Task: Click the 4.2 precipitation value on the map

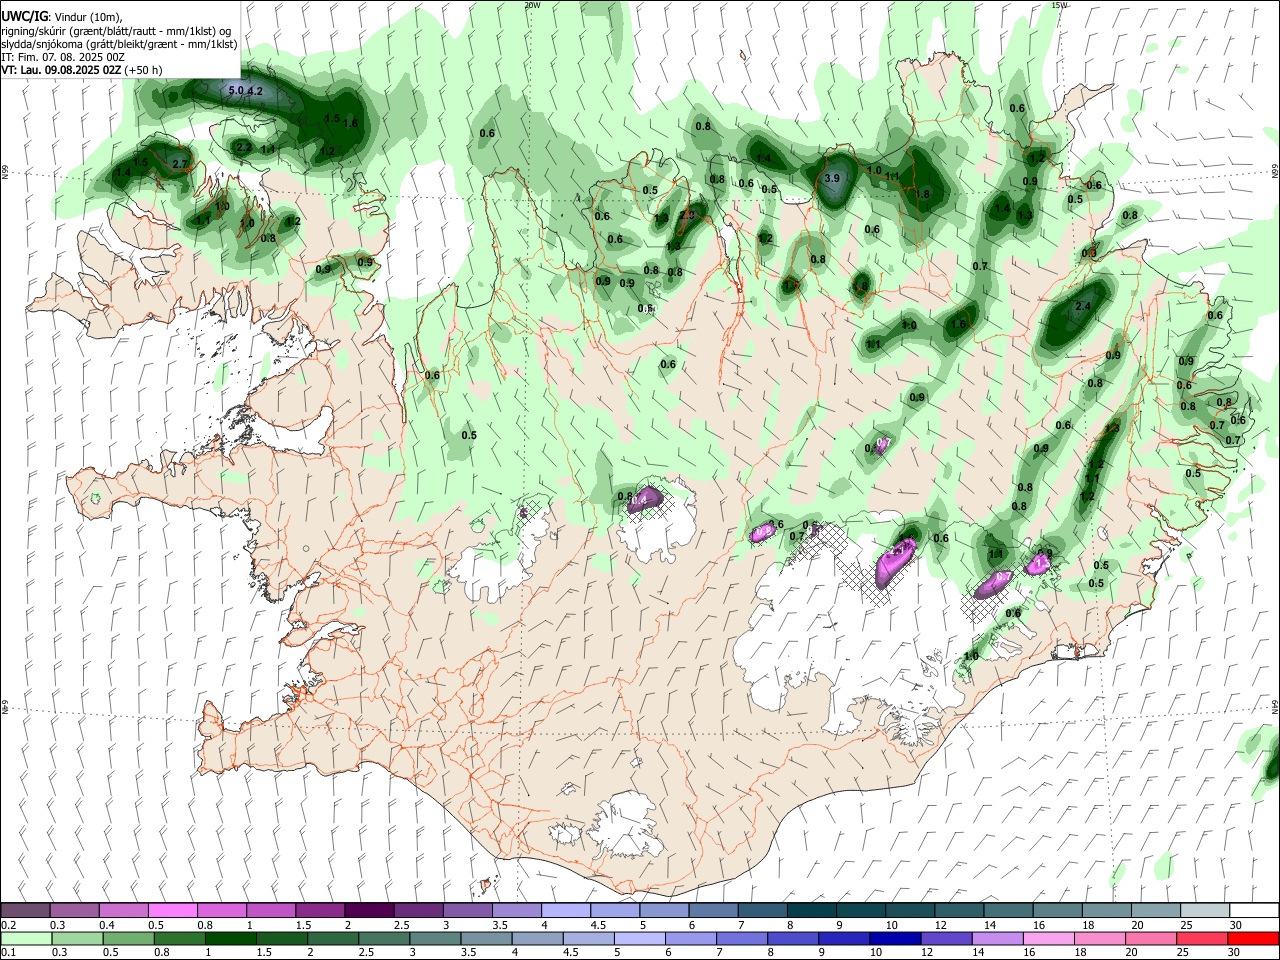Action: pyautogui.click(x=255, y=91)
